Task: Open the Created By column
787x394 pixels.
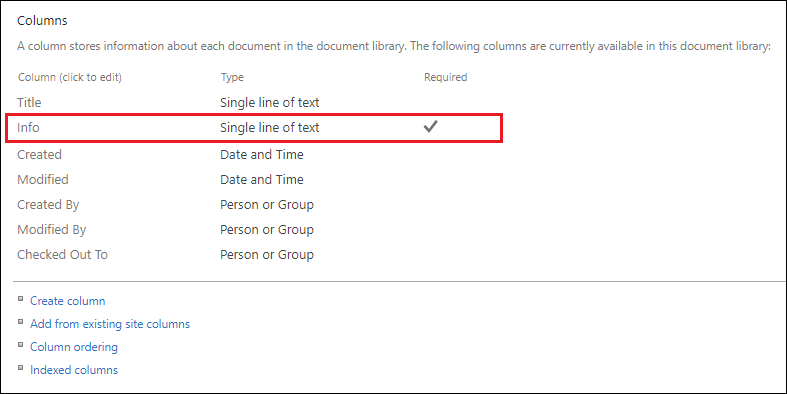Action: click(x=48, y=205)
